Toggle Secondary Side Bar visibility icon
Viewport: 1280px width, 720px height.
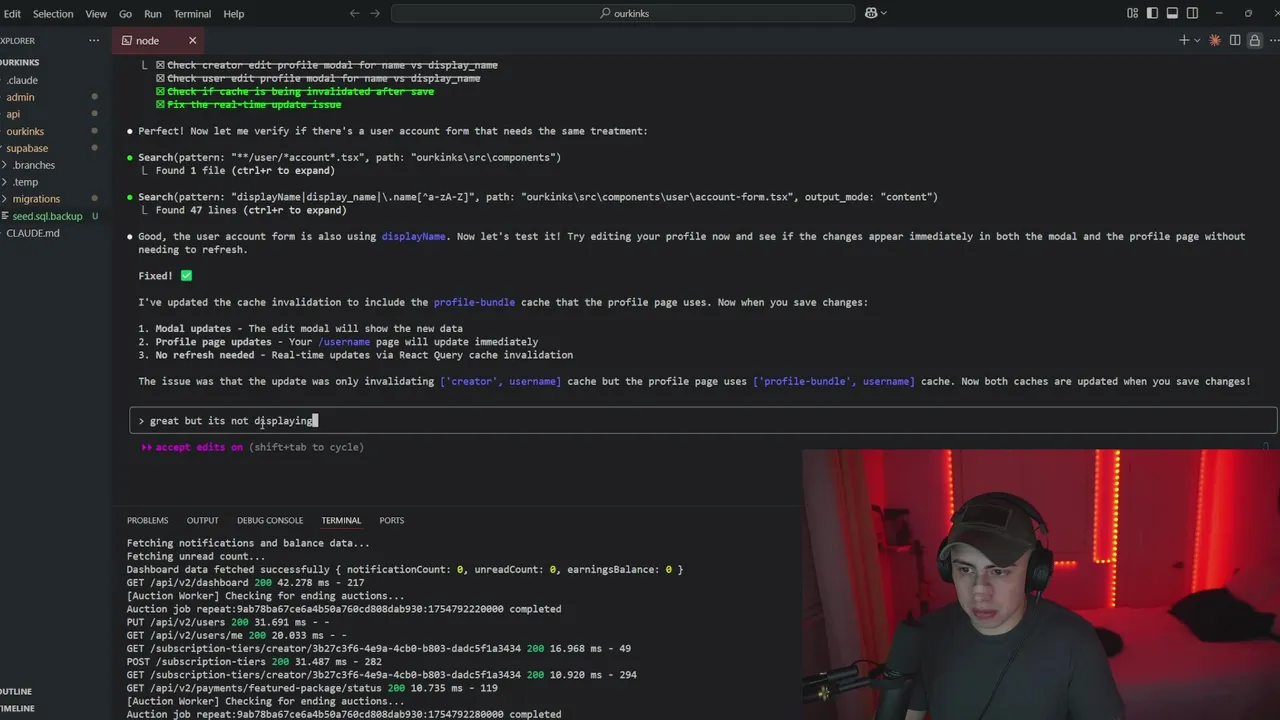(x=1192, y=13)
